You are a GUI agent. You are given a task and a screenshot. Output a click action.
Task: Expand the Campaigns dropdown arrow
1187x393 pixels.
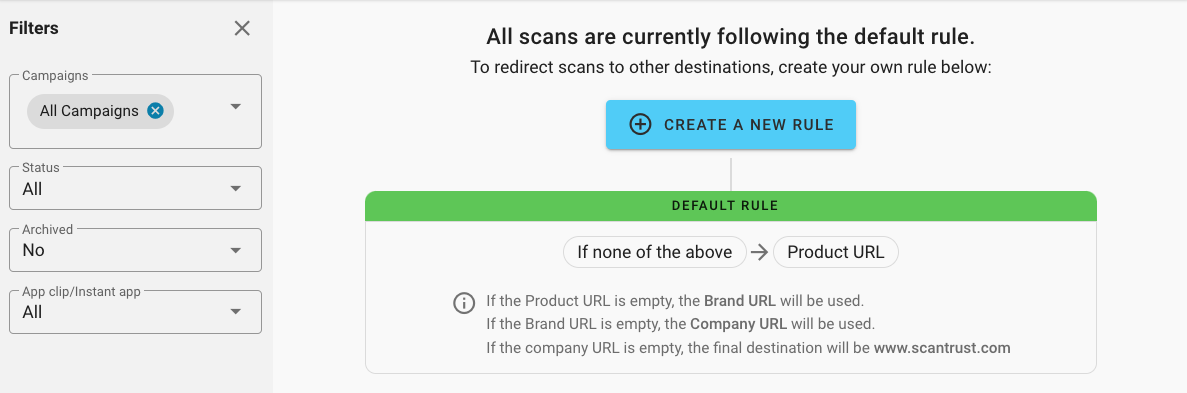point(235,106)
